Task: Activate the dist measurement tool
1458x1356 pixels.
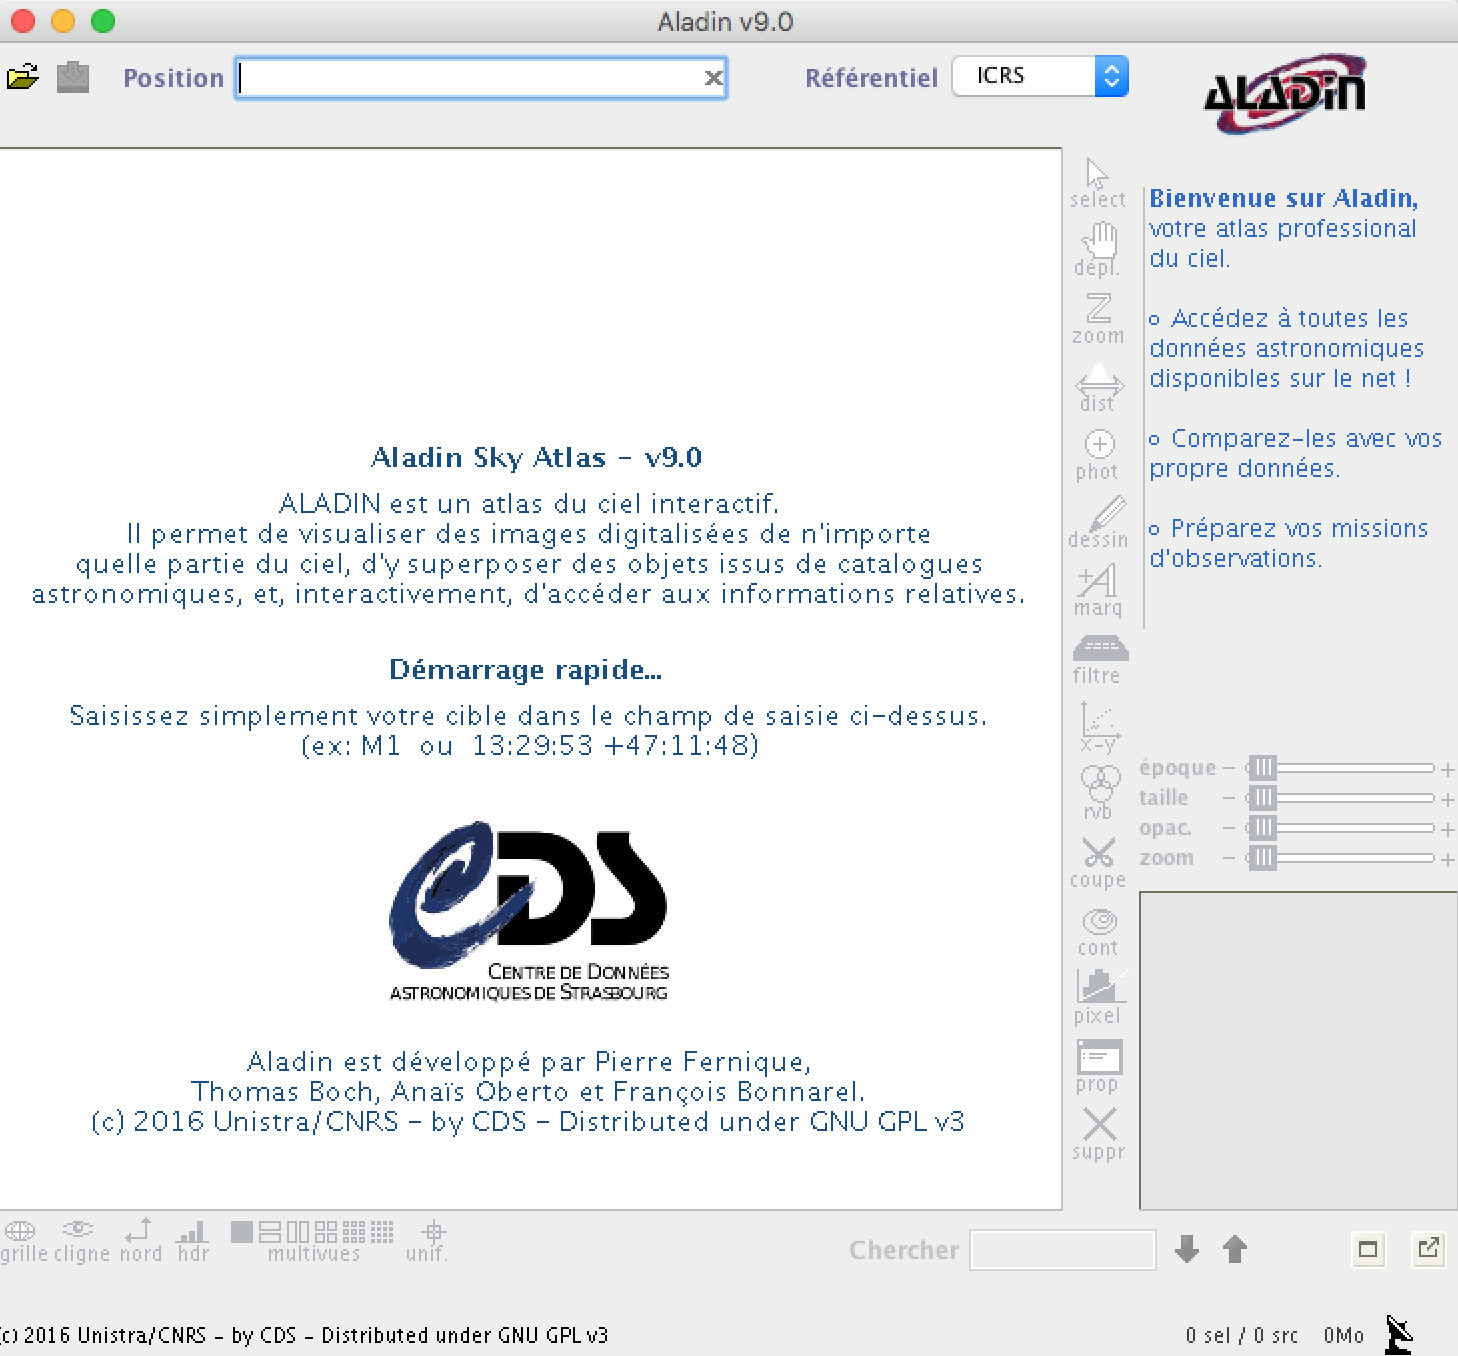Action: pyautogui.click(x=1098, y=387)
